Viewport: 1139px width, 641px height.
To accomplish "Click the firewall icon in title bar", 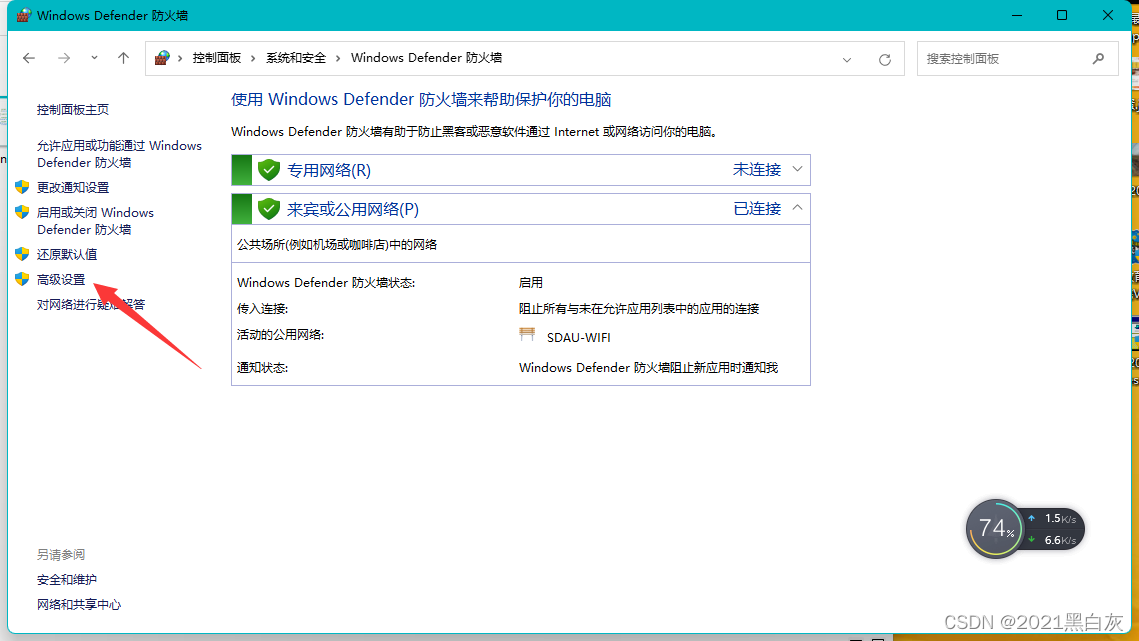I will point(24,15).
